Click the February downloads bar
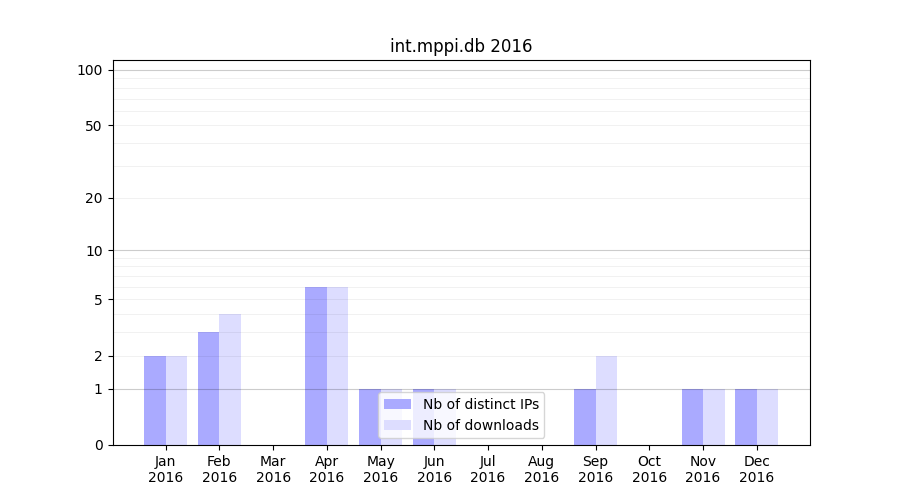 pos(230,379)
